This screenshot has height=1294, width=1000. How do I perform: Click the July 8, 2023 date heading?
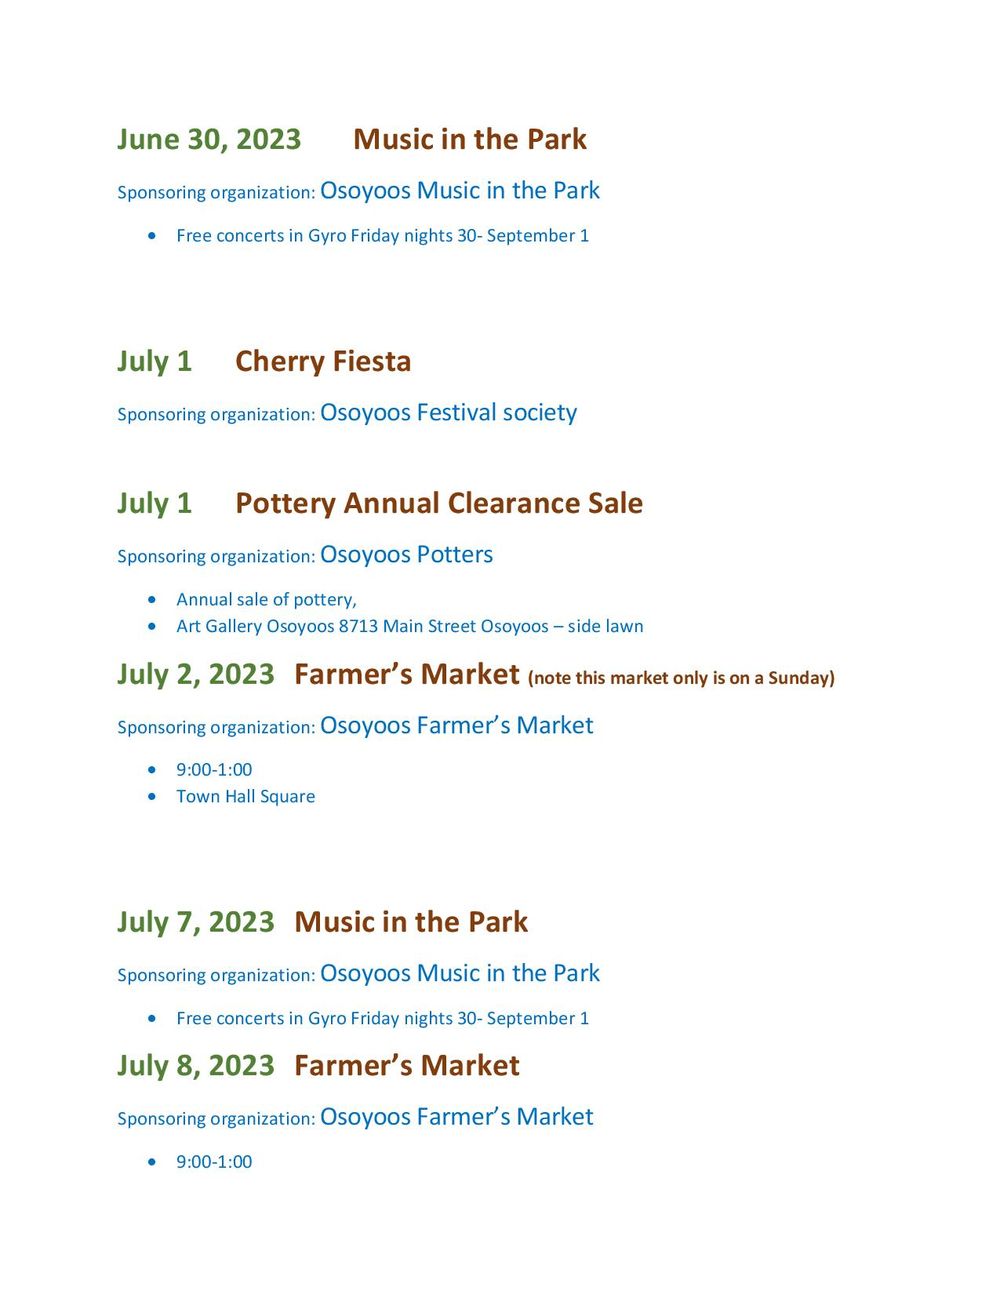point(196,1066)
